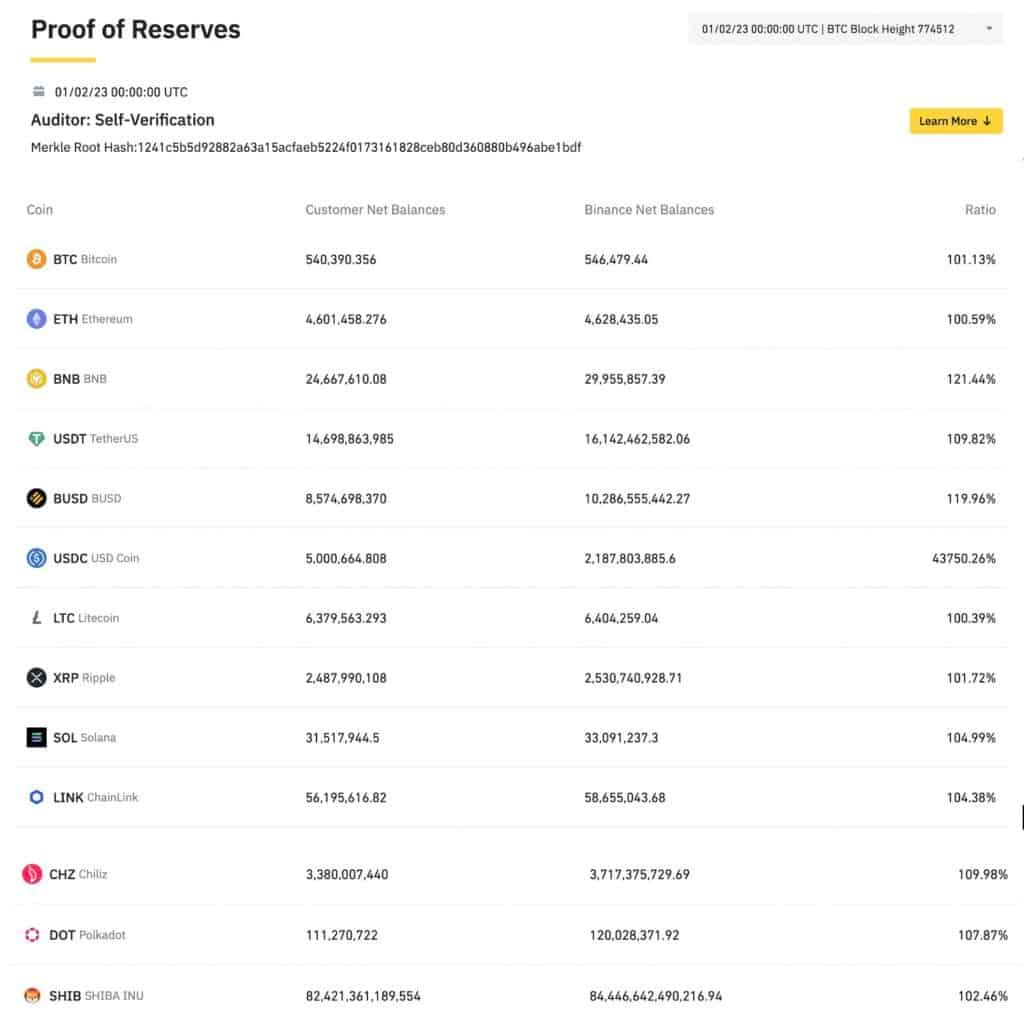
Task: Click the Customer Net Balances column header
Action: tap(375, 210)
